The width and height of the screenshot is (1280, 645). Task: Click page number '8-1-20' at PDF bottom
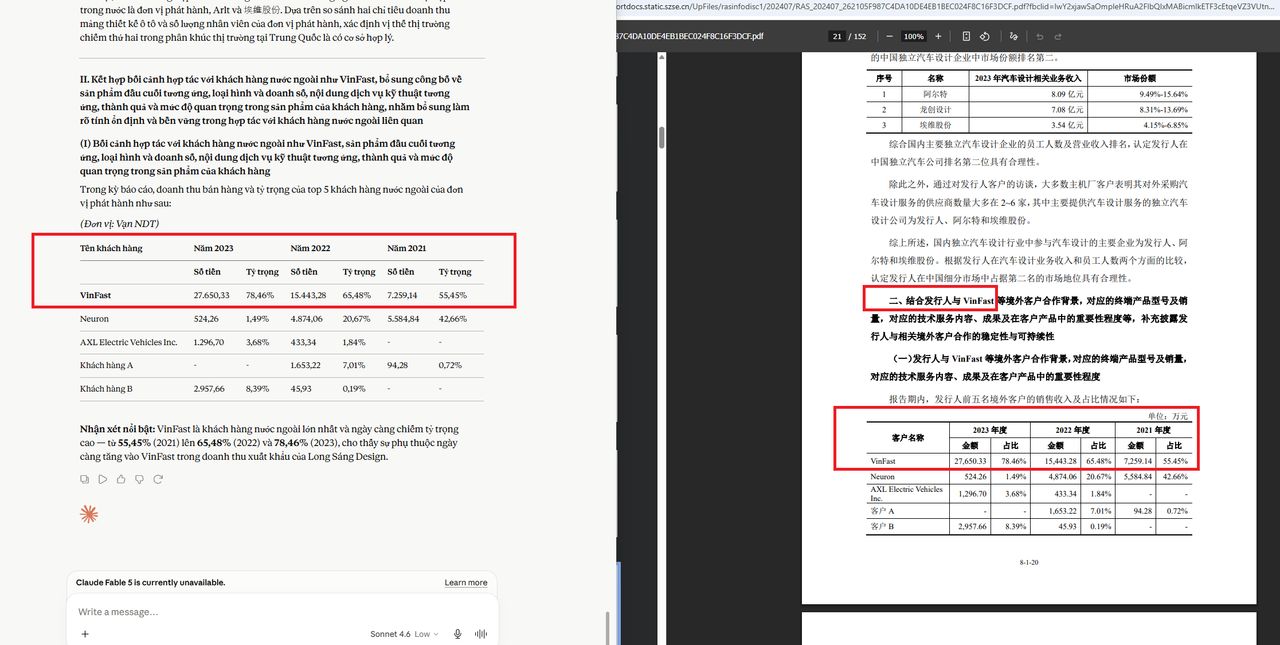coord(1029,564)
